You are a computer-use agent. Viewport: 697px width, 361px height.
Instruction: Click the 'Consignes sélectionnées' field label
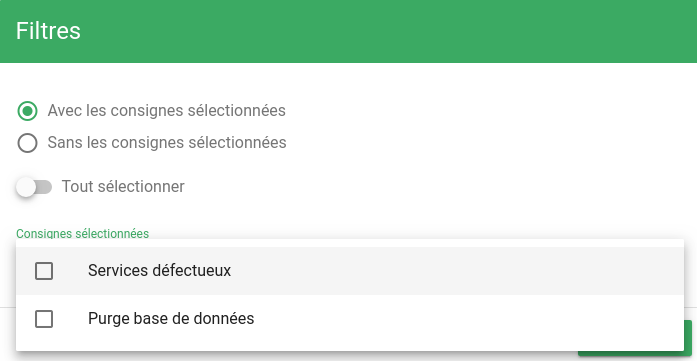pyautogui.click(x=83, y=233)
